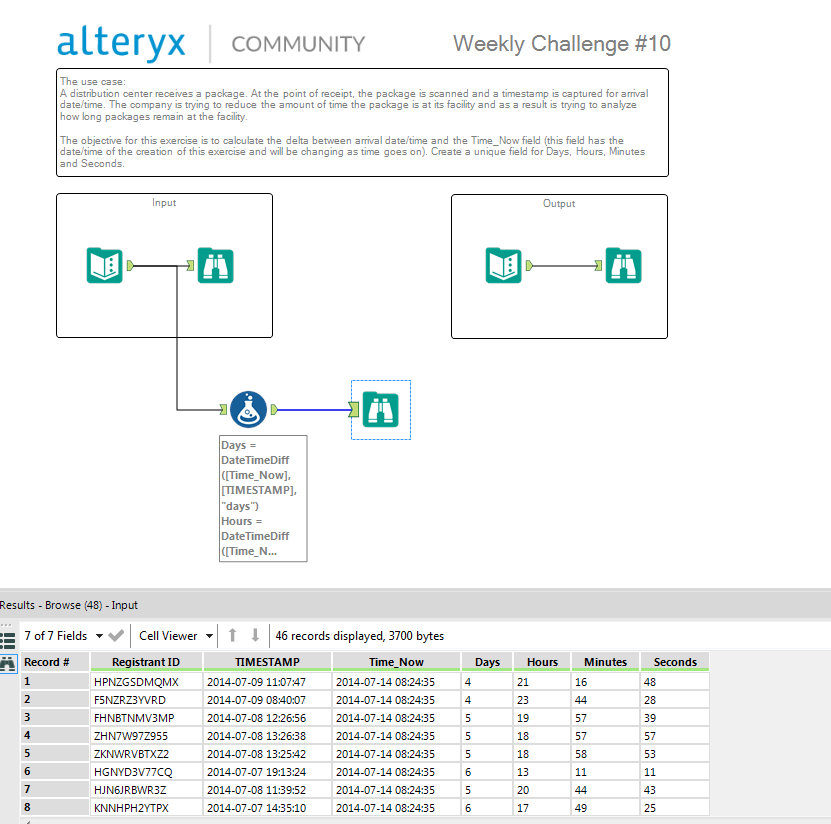Select the Formula tool on the canvas
The width and height of the screenshot is (831, 824).
click(248, 409)
